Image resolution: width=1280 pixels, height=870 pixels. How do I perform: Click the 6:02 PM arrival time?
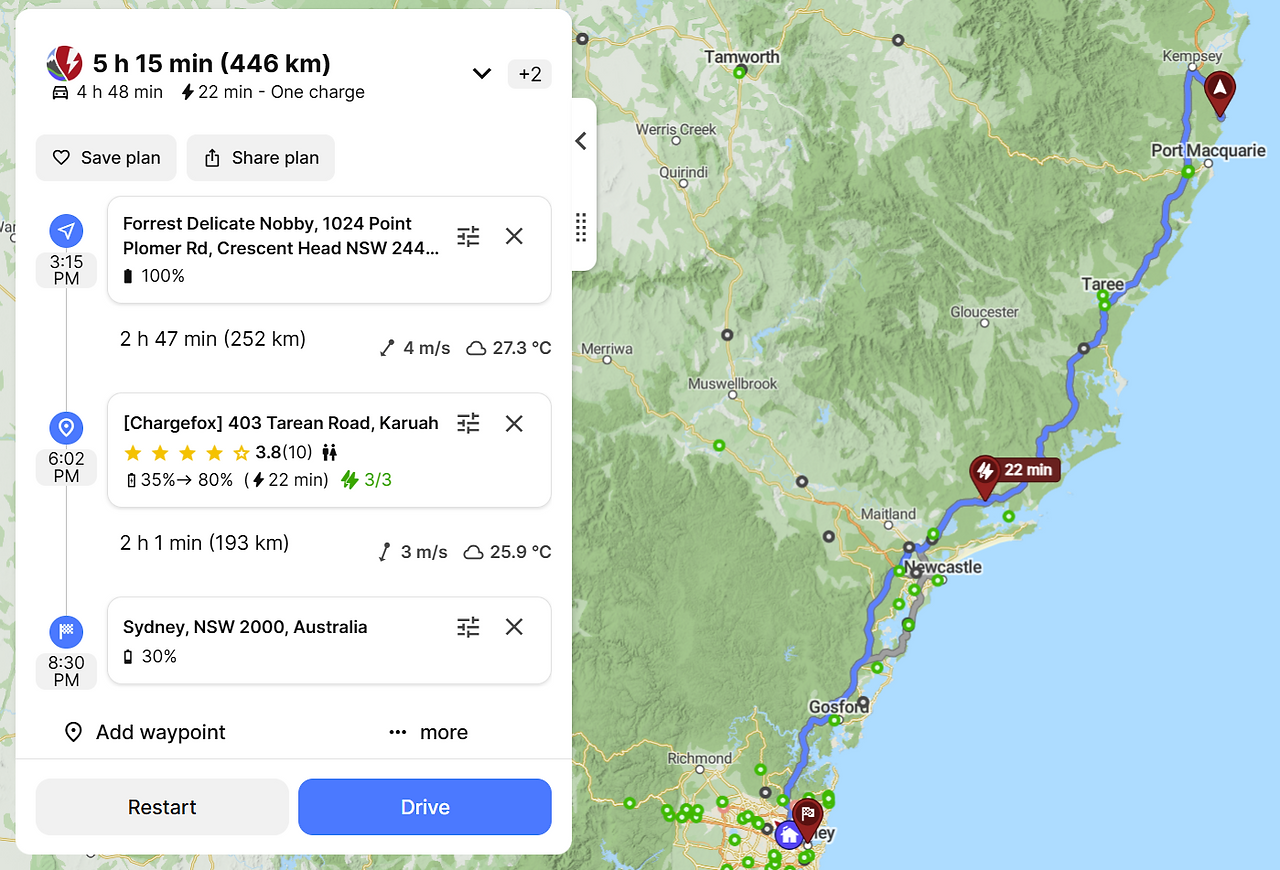point(66,467)
